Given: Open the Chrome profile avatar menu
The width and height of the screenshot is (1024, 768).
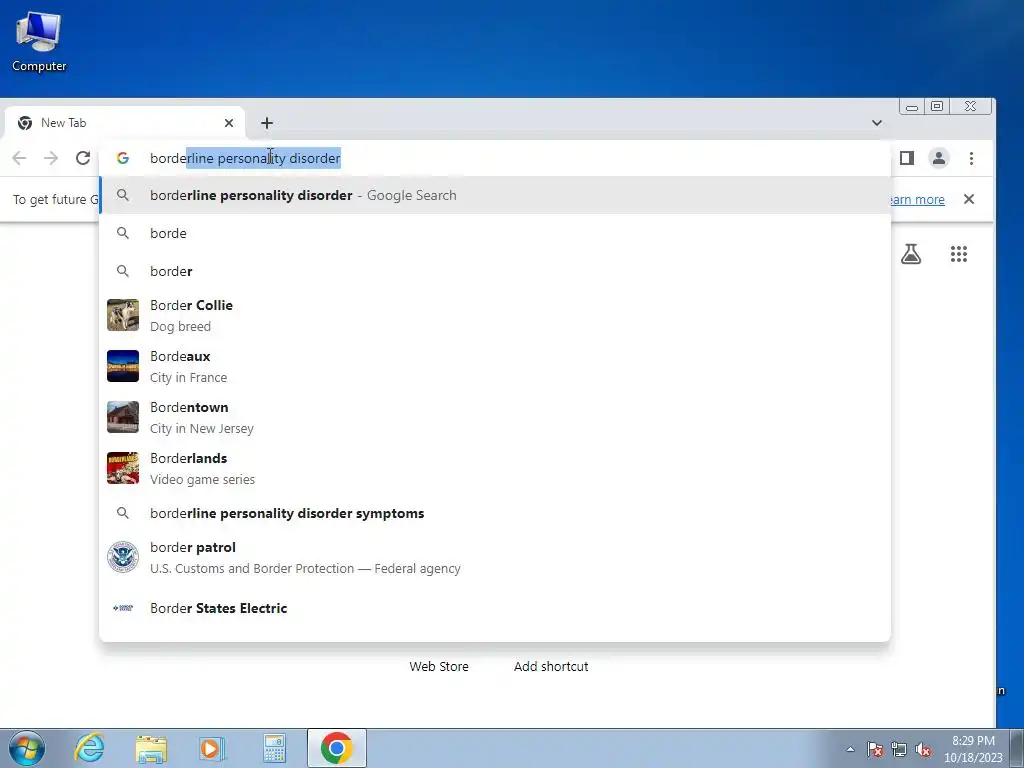Looking at the screenshot, I should pyautogui.click(x=939, y=158).
